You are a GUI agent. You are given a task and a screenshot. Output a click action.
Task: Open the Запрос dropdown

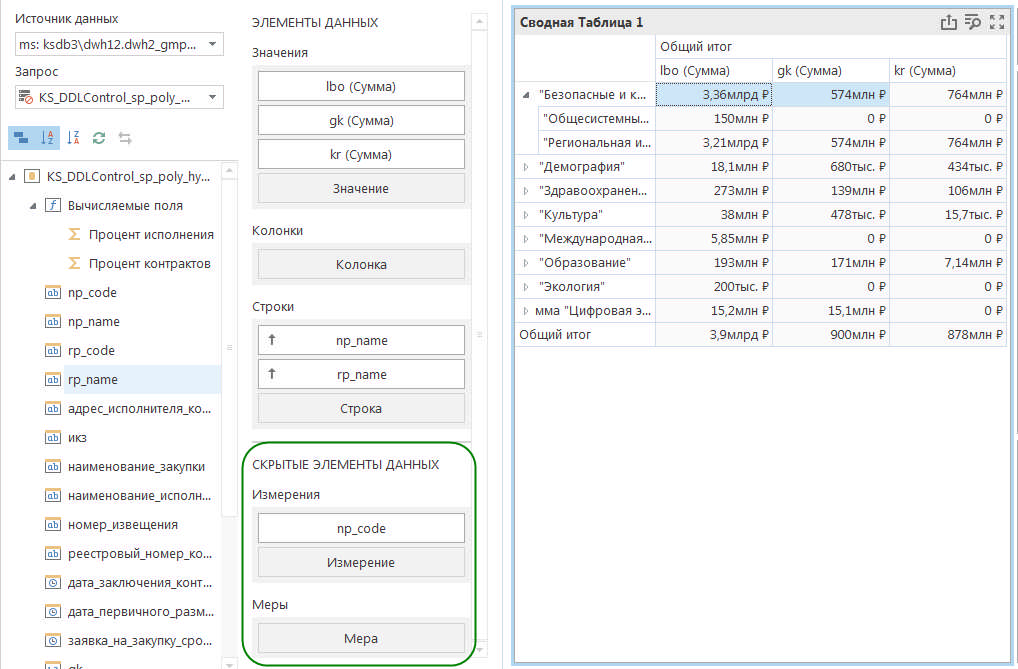coord(211,97)
